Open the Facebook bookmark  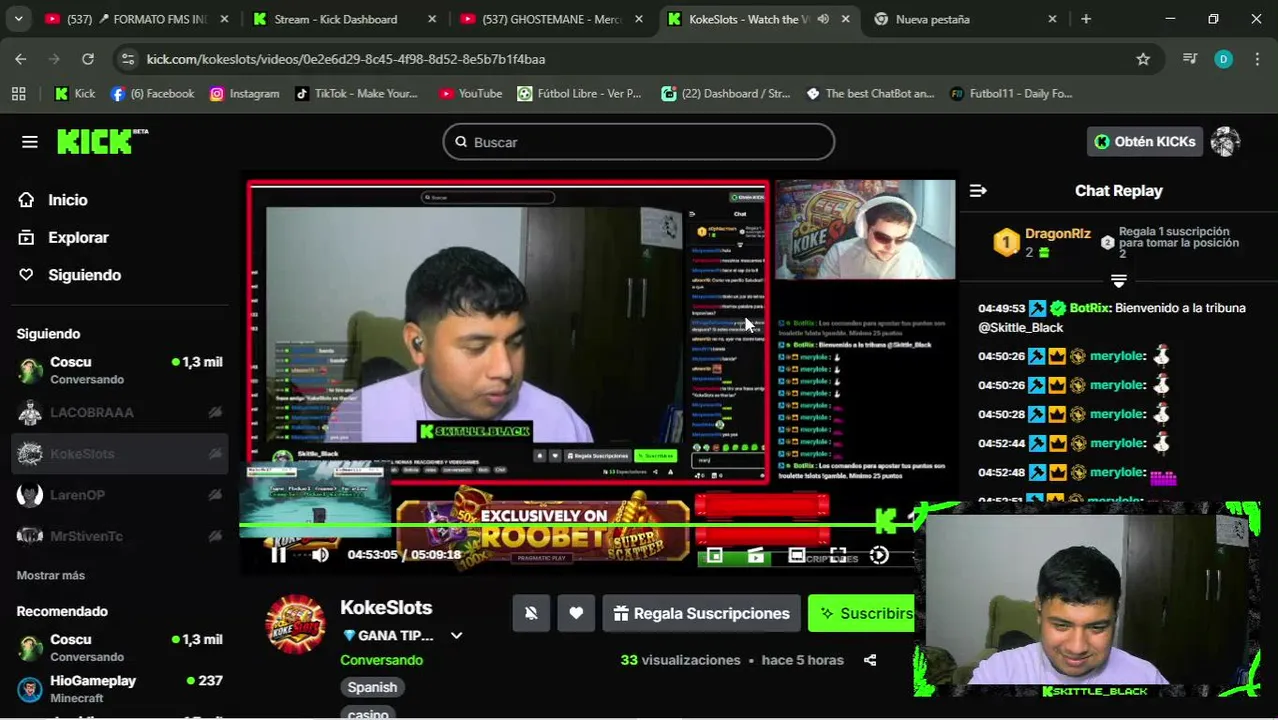tap(152, 93)
